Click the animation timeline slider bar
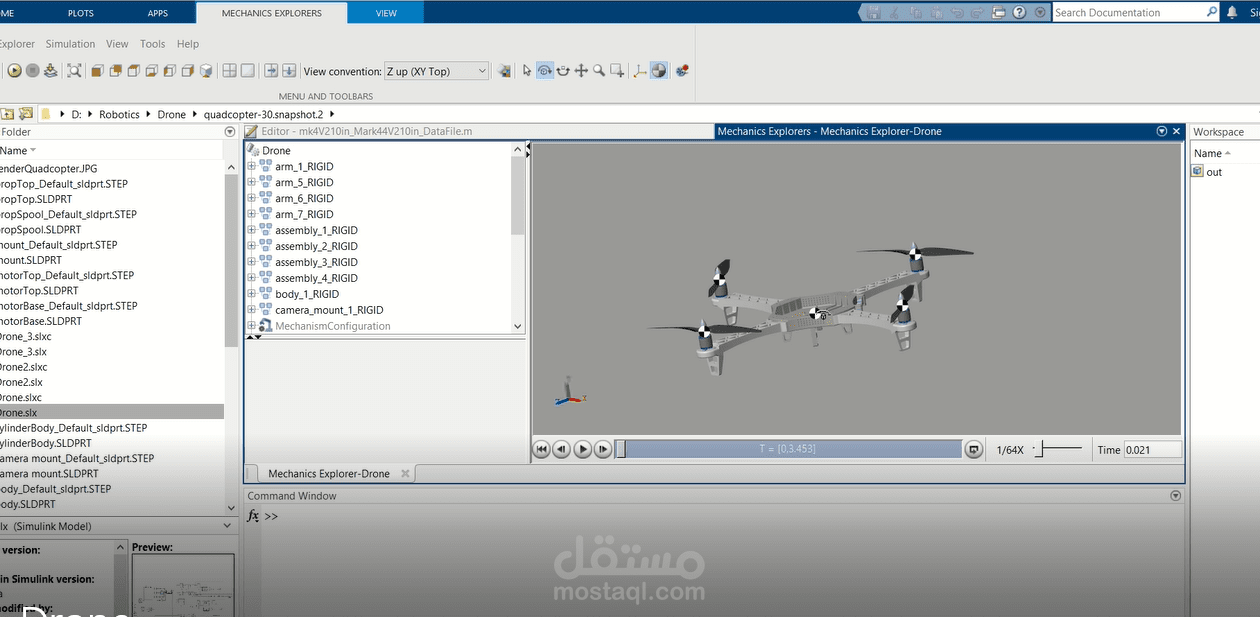 788,450
